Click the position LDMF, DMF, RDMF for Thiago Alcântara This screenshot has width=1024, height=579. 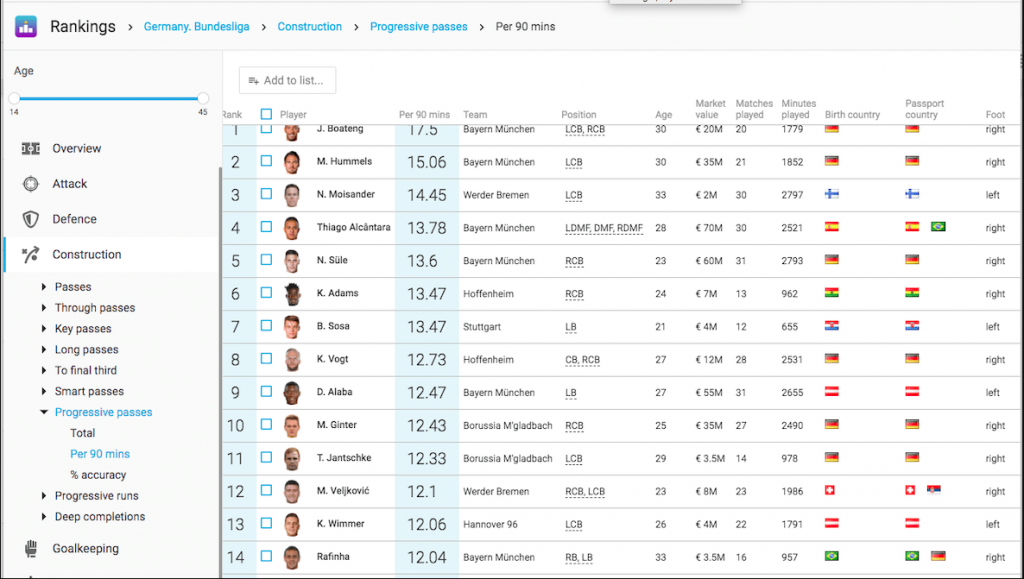(x=604, y=228)
